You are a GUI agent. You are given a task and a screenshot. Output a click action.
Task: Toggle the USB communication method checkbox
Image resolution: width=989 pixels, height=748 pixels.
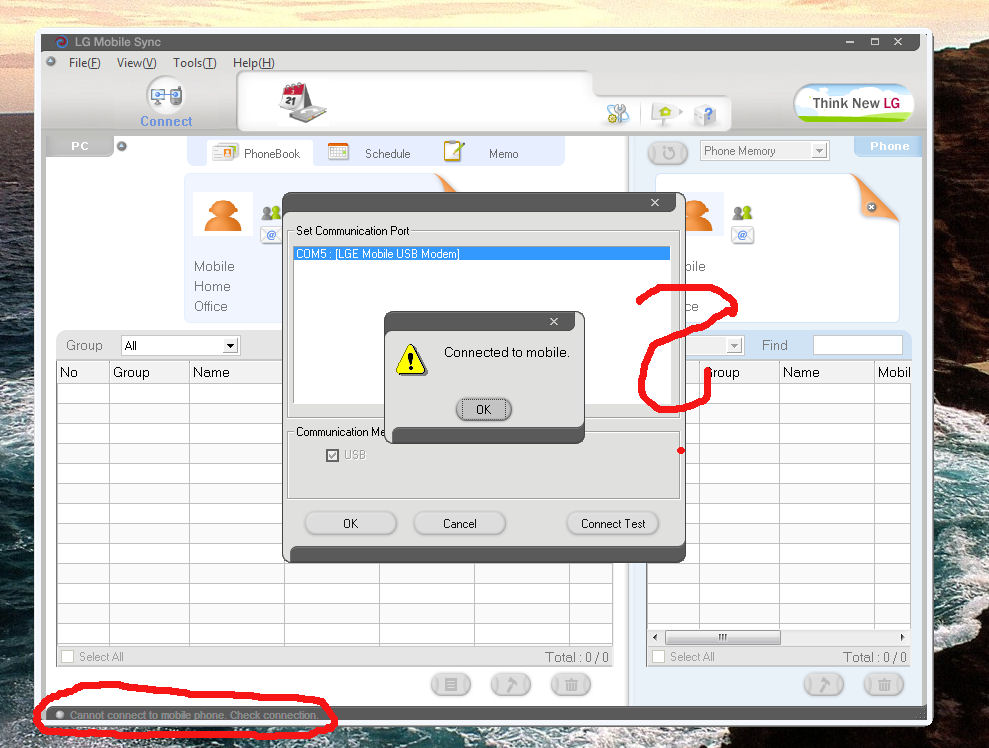click(332, 455)
